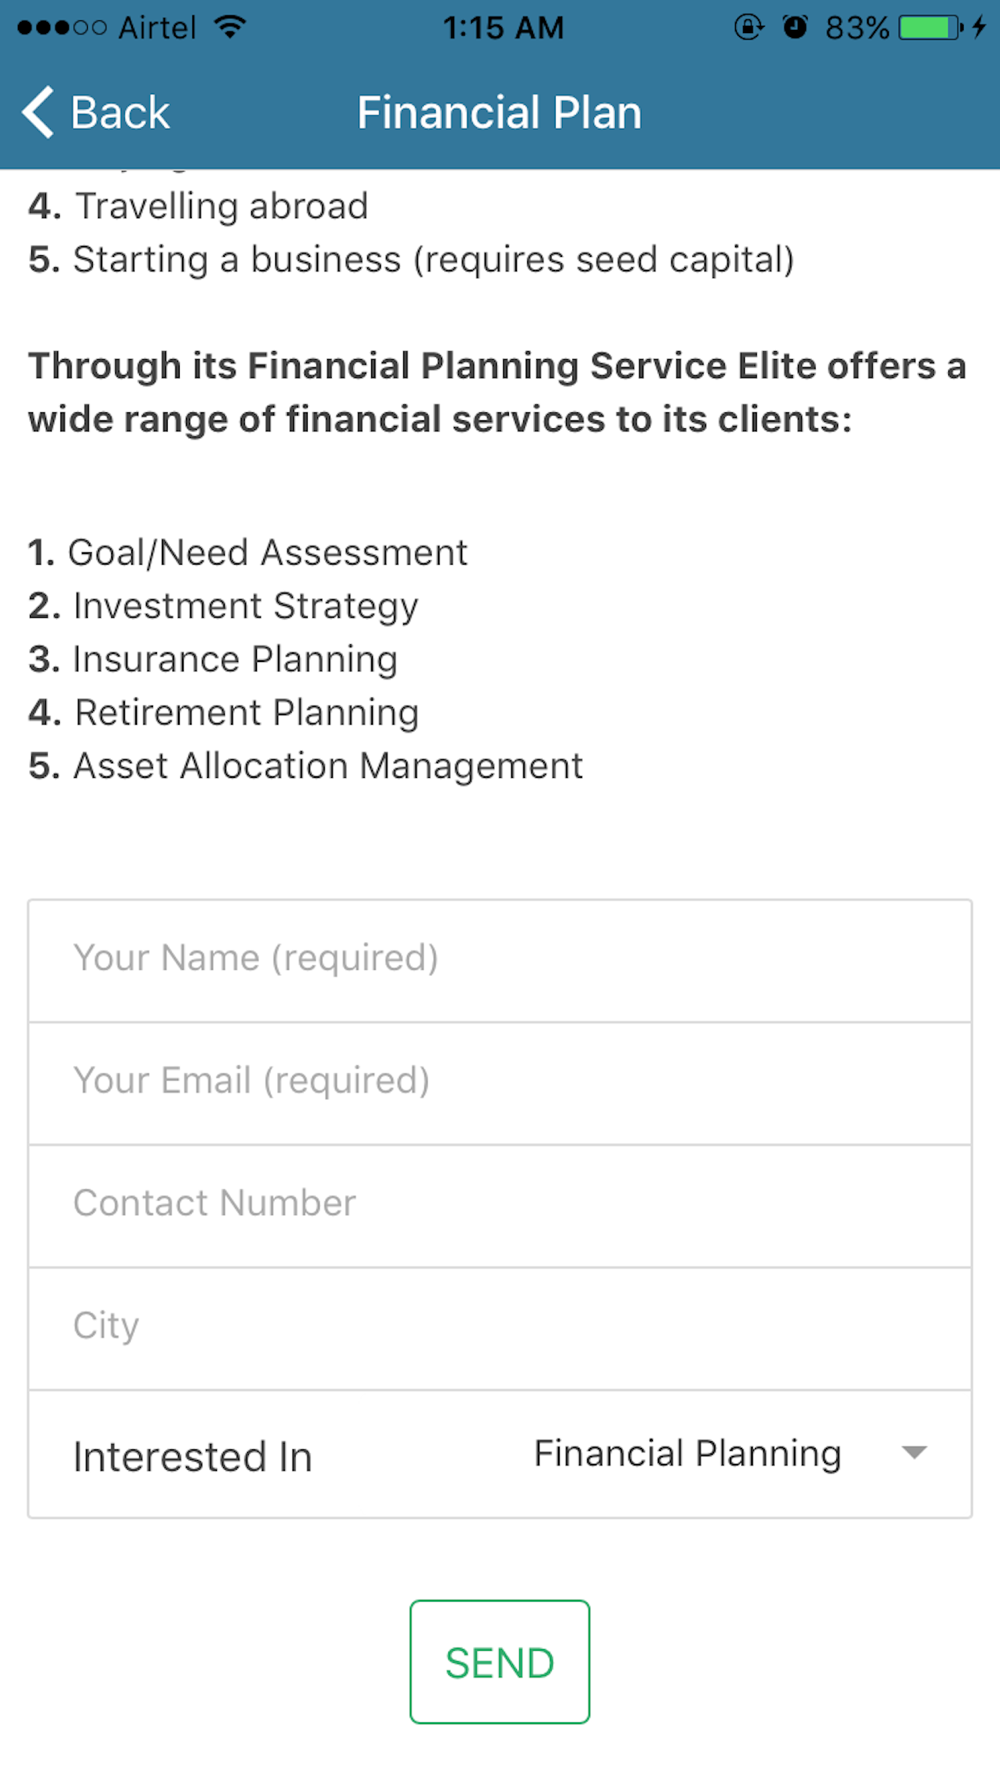Viewport: 1000px width, 1778px height.
Task: Tap the City text field
Action: point(500,1327)
